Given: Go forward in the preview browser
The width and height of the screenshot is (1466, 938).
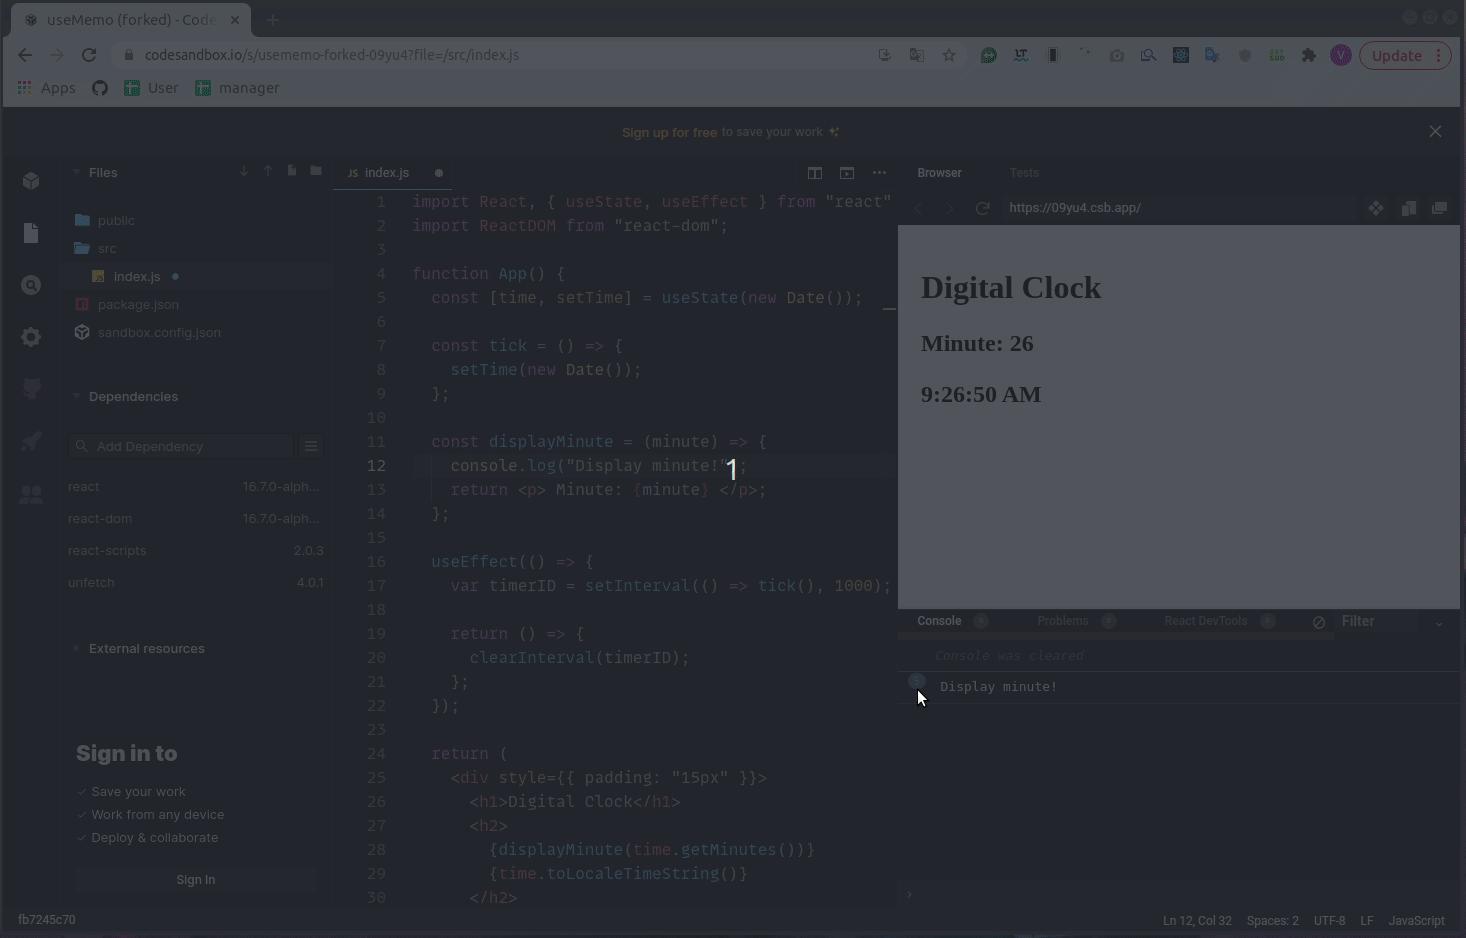Looking at the screenshot, I should click(x=950, y=208).
